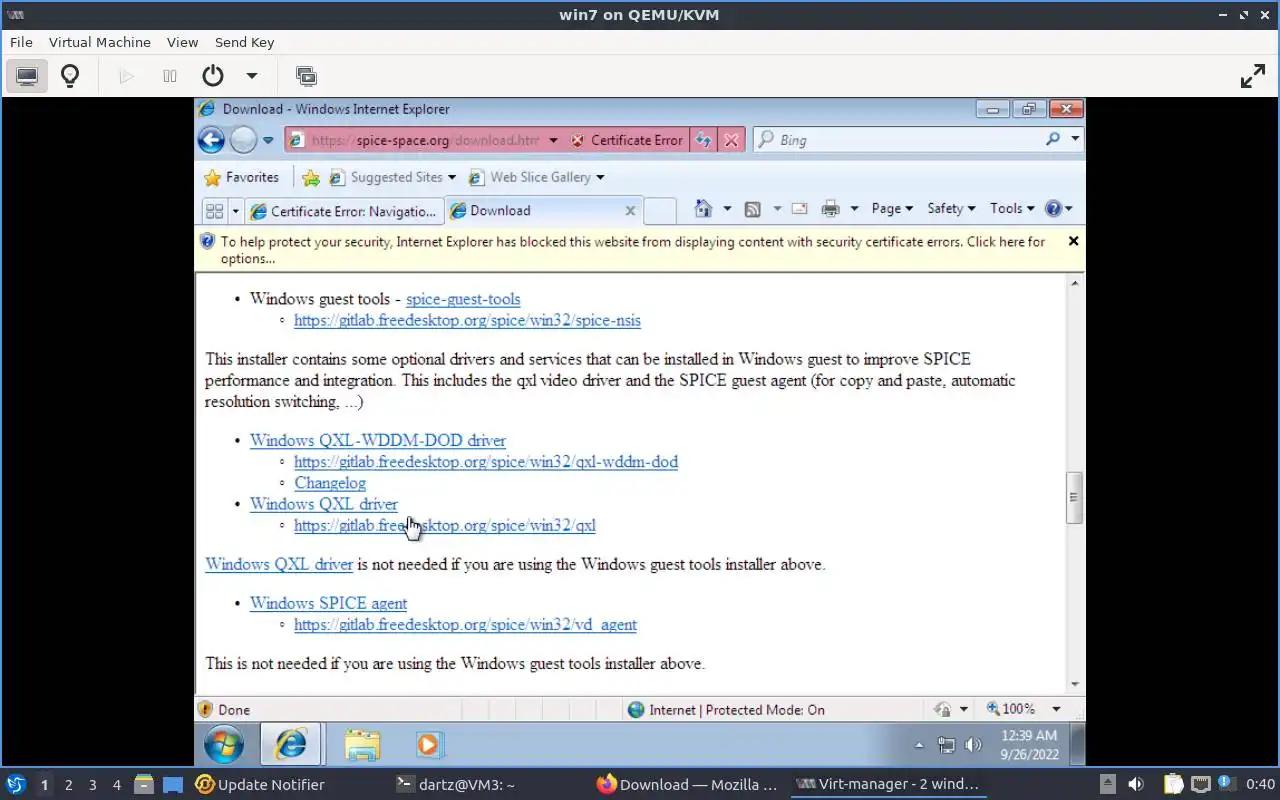Viewport: 1280px width, 800px height.
Task: Expand the address bar URL dropdown
Action: pos(553,141)
